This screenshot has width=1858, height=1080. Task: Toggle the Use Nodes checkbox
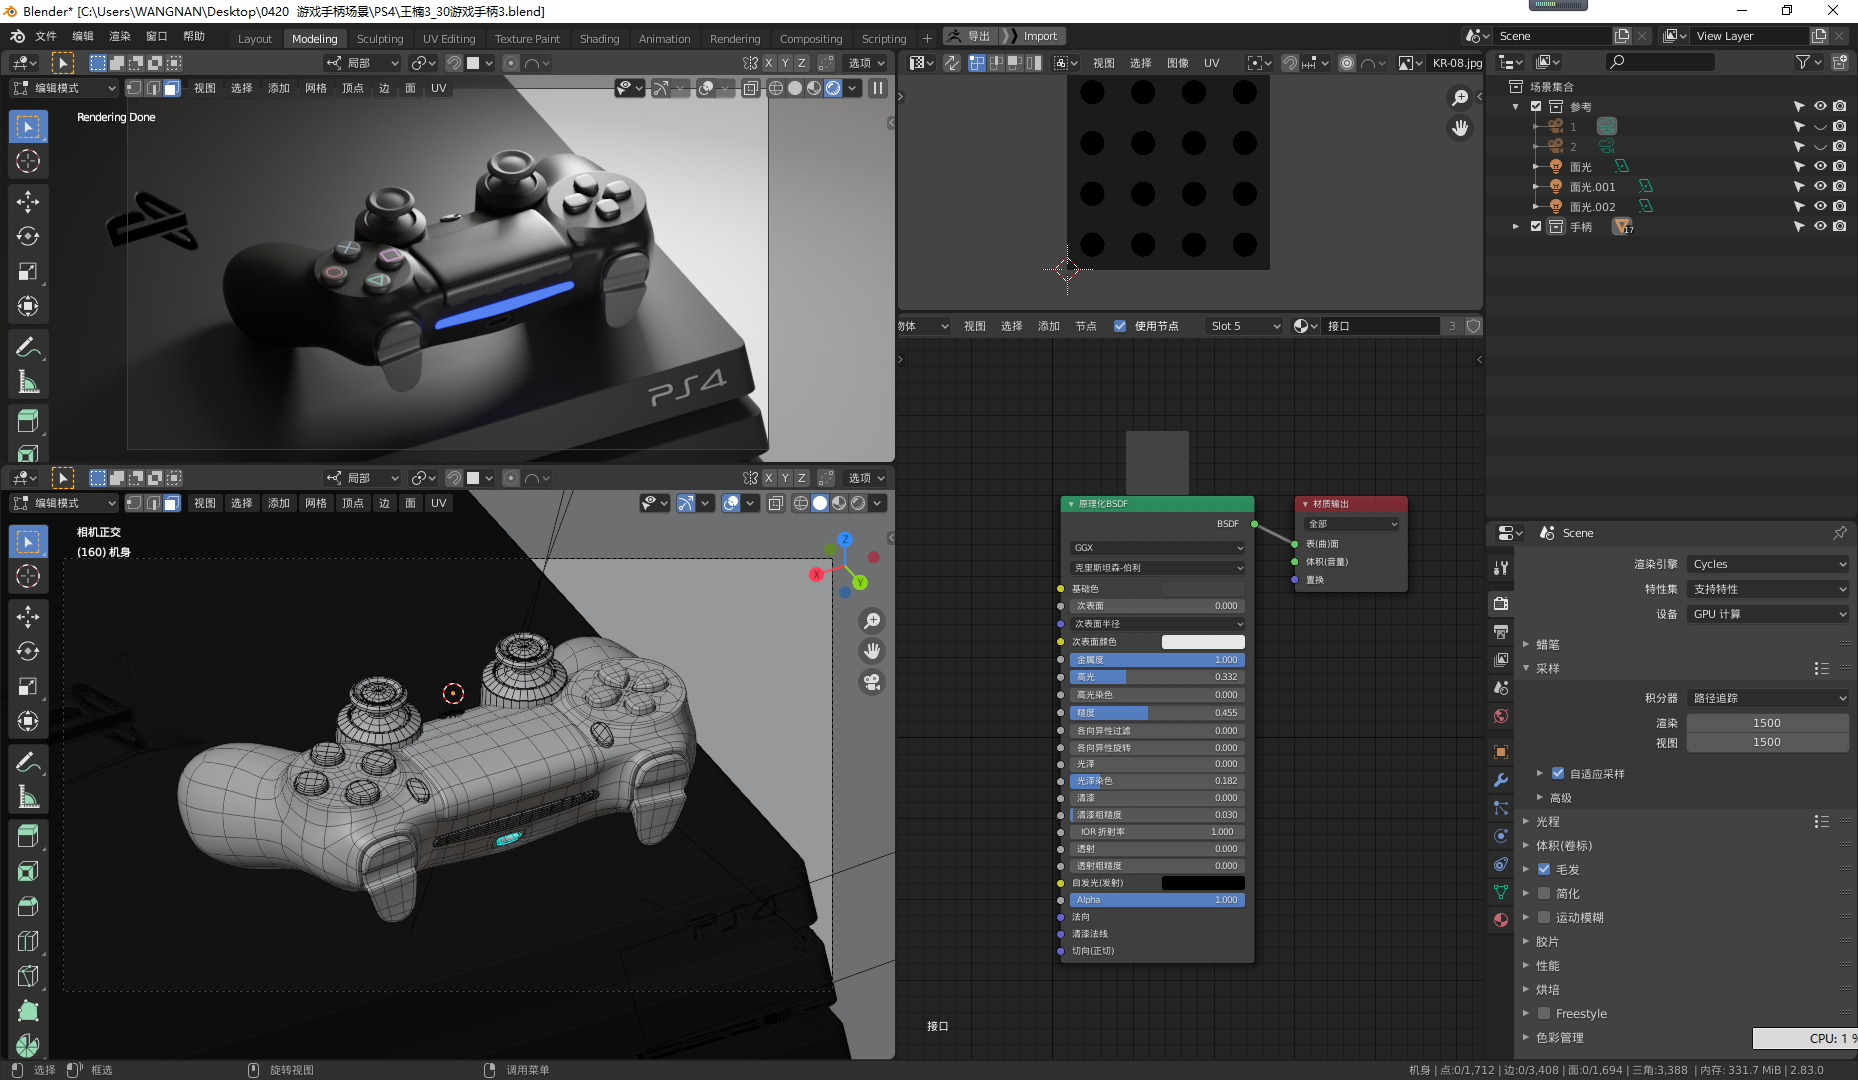pyautogui.click(x=1120, y=326)
